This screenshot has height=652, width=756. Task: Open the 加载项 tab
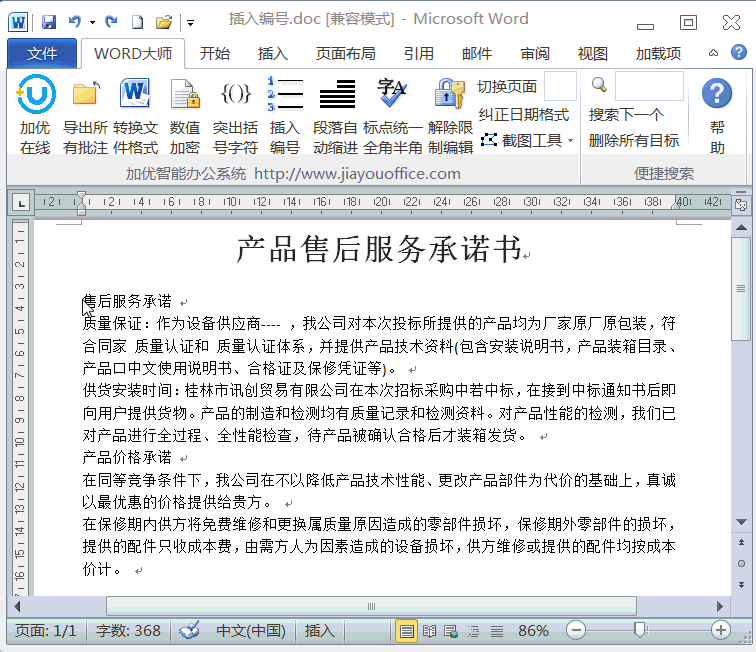click(658, 53)
